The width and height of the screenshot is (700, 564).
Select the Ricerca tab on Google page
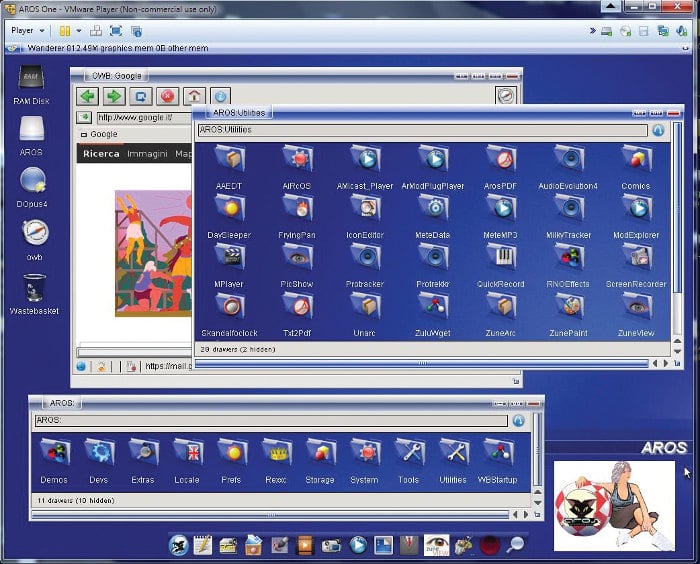point(101,154)
